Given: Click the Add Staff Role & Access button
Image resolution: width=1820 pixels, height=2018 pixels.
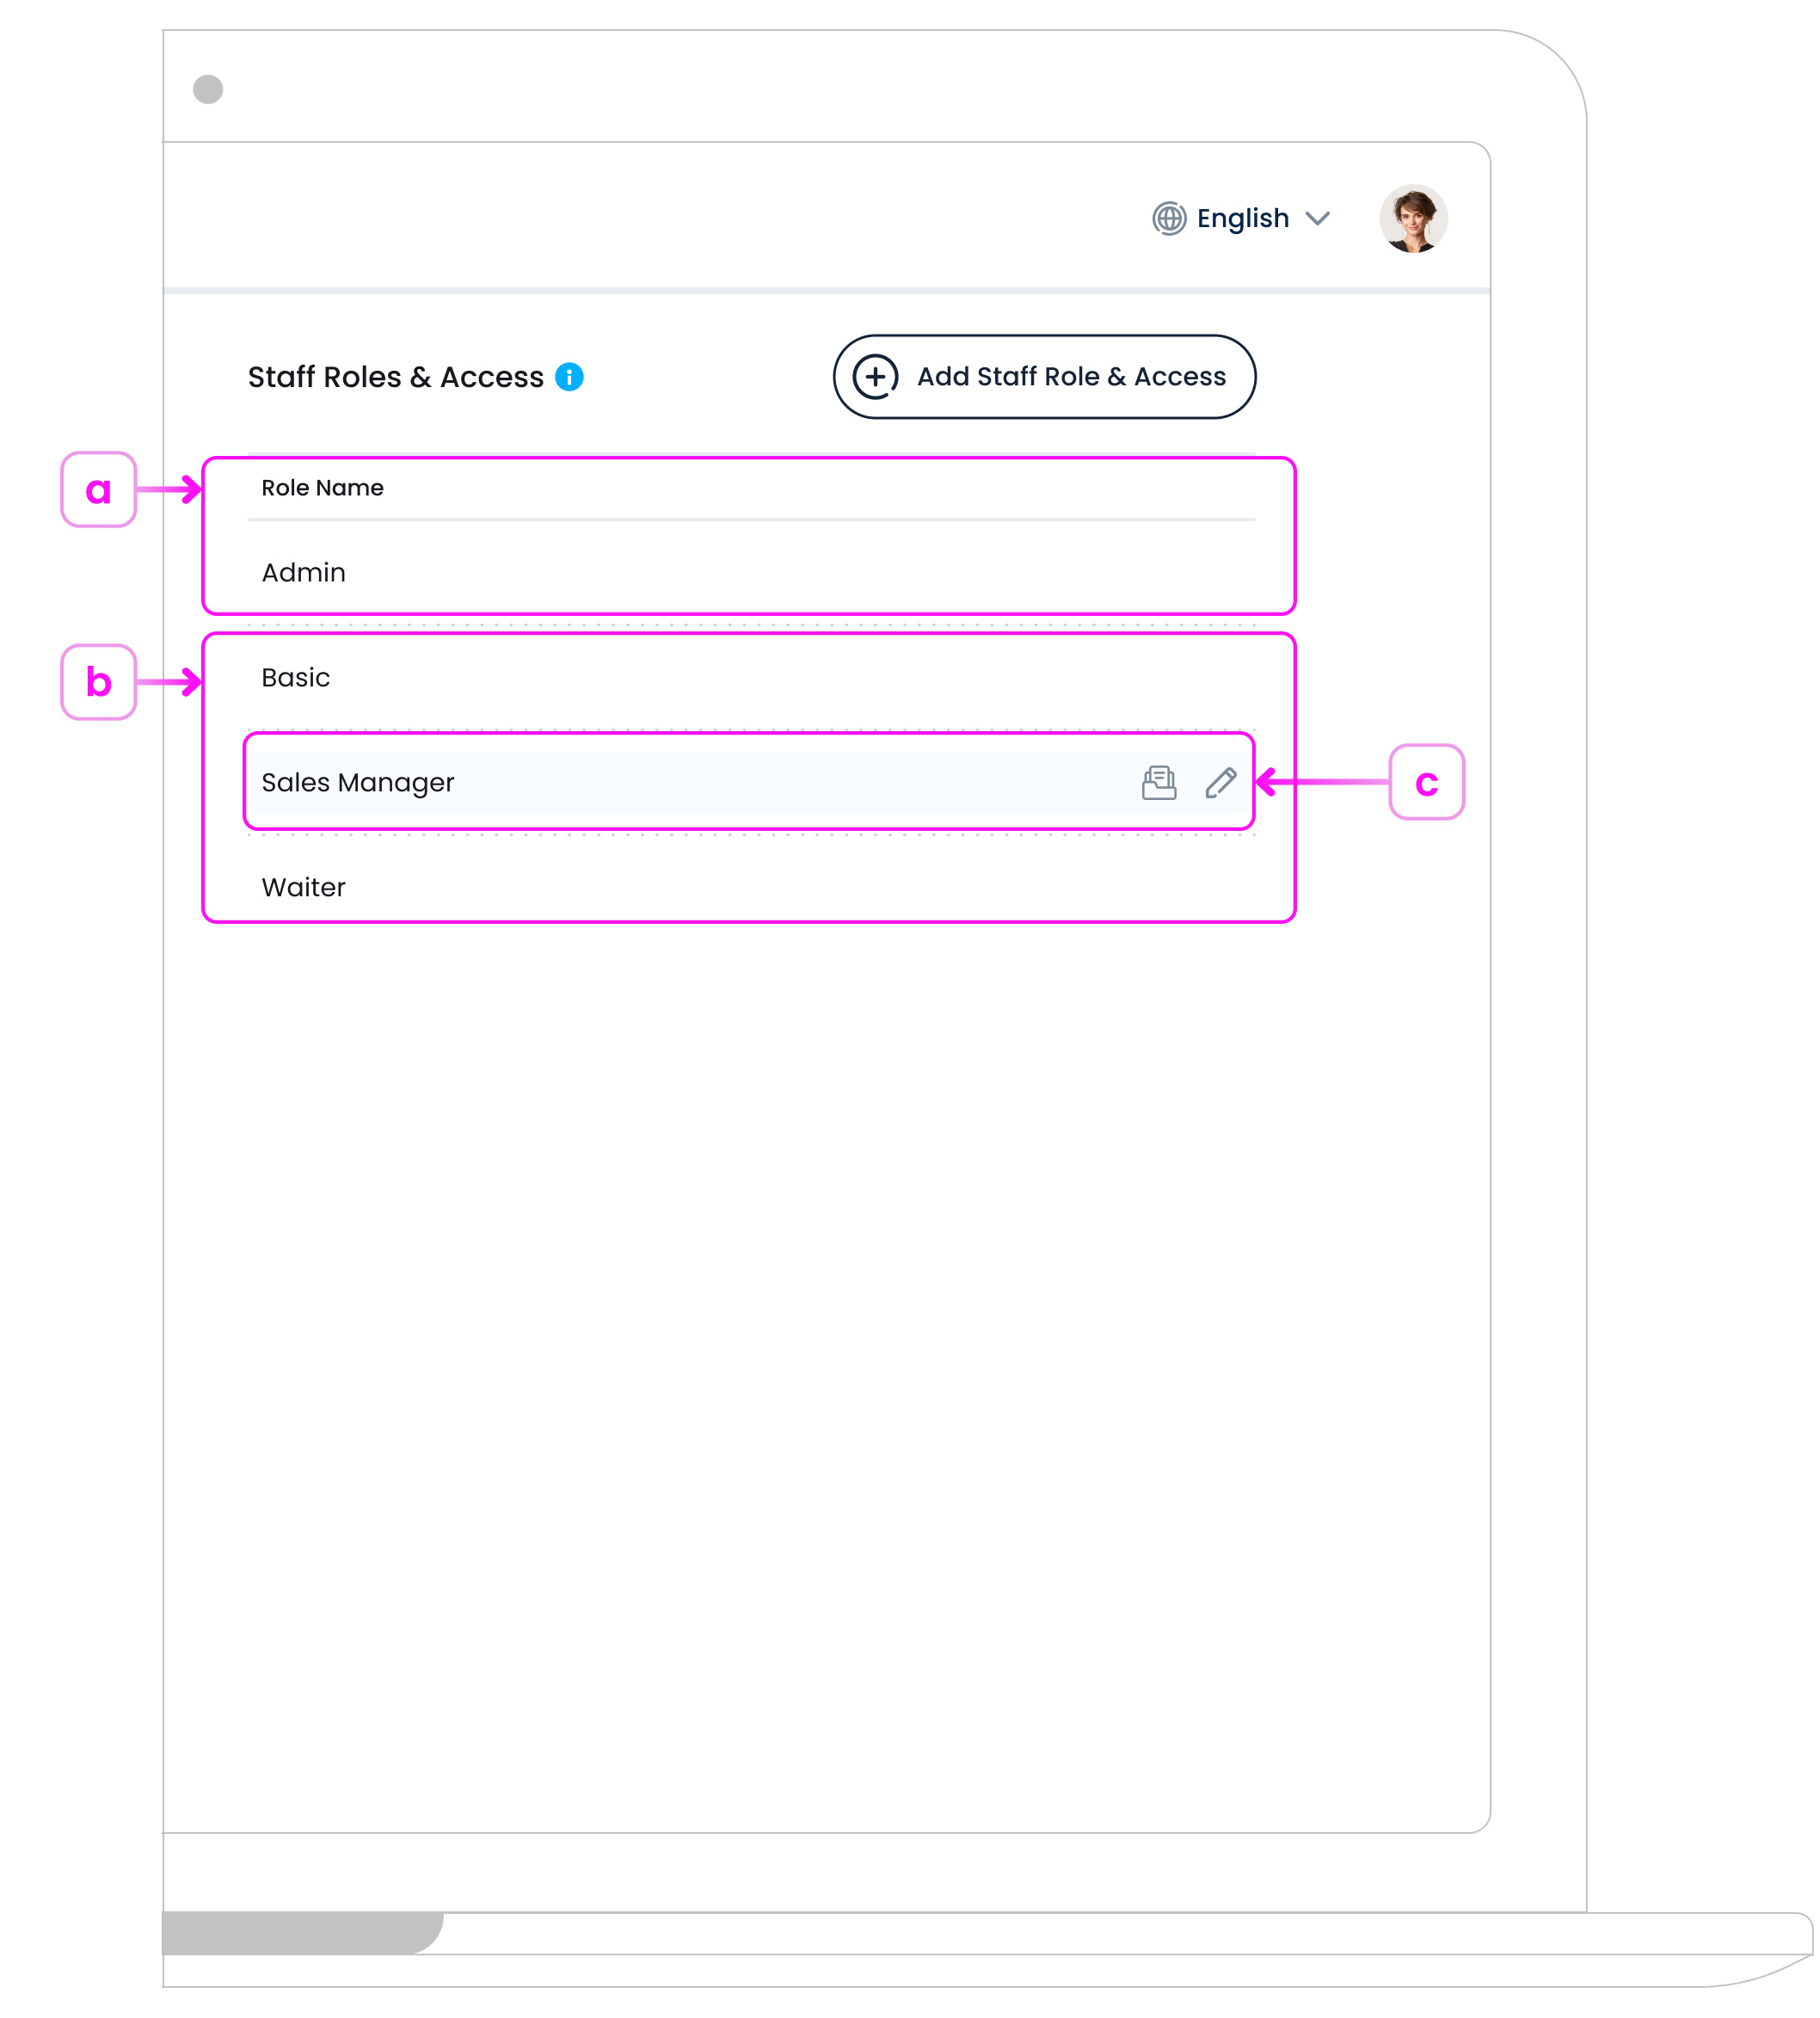Looking at the screenshot, I should pyautogui.click(x=1045, y=378).
